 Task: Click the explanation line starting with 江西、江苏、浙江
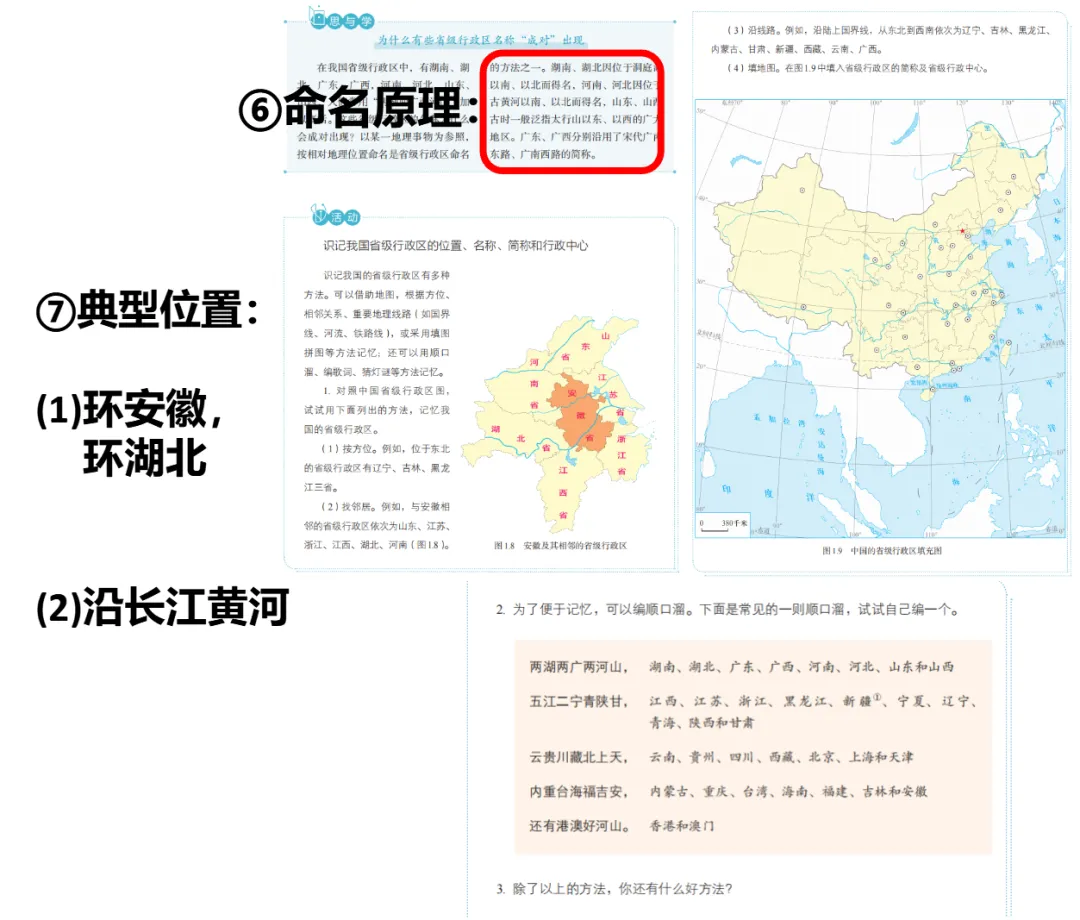coord(813,701)
